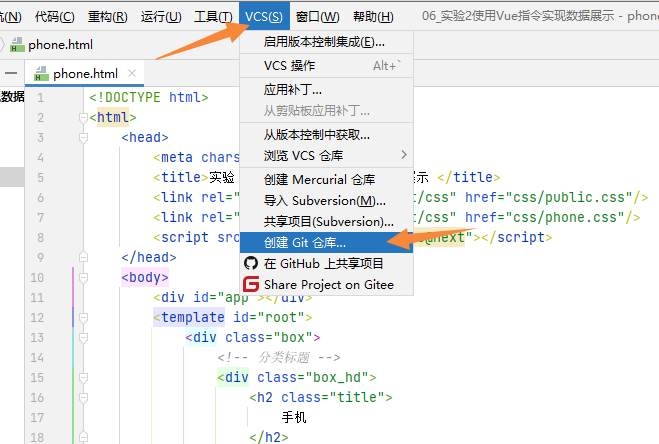Open the VCS(S) menu
The height and width of the screenshot is (444, 659).
tap(264, 16)
